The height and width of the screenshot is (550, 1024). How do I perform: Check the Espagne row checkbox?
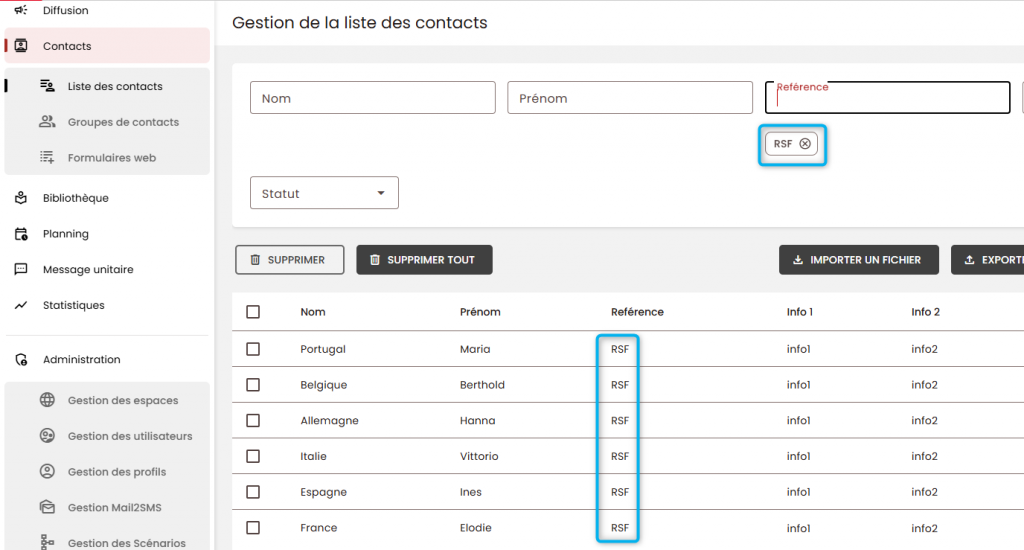(253, 492)
